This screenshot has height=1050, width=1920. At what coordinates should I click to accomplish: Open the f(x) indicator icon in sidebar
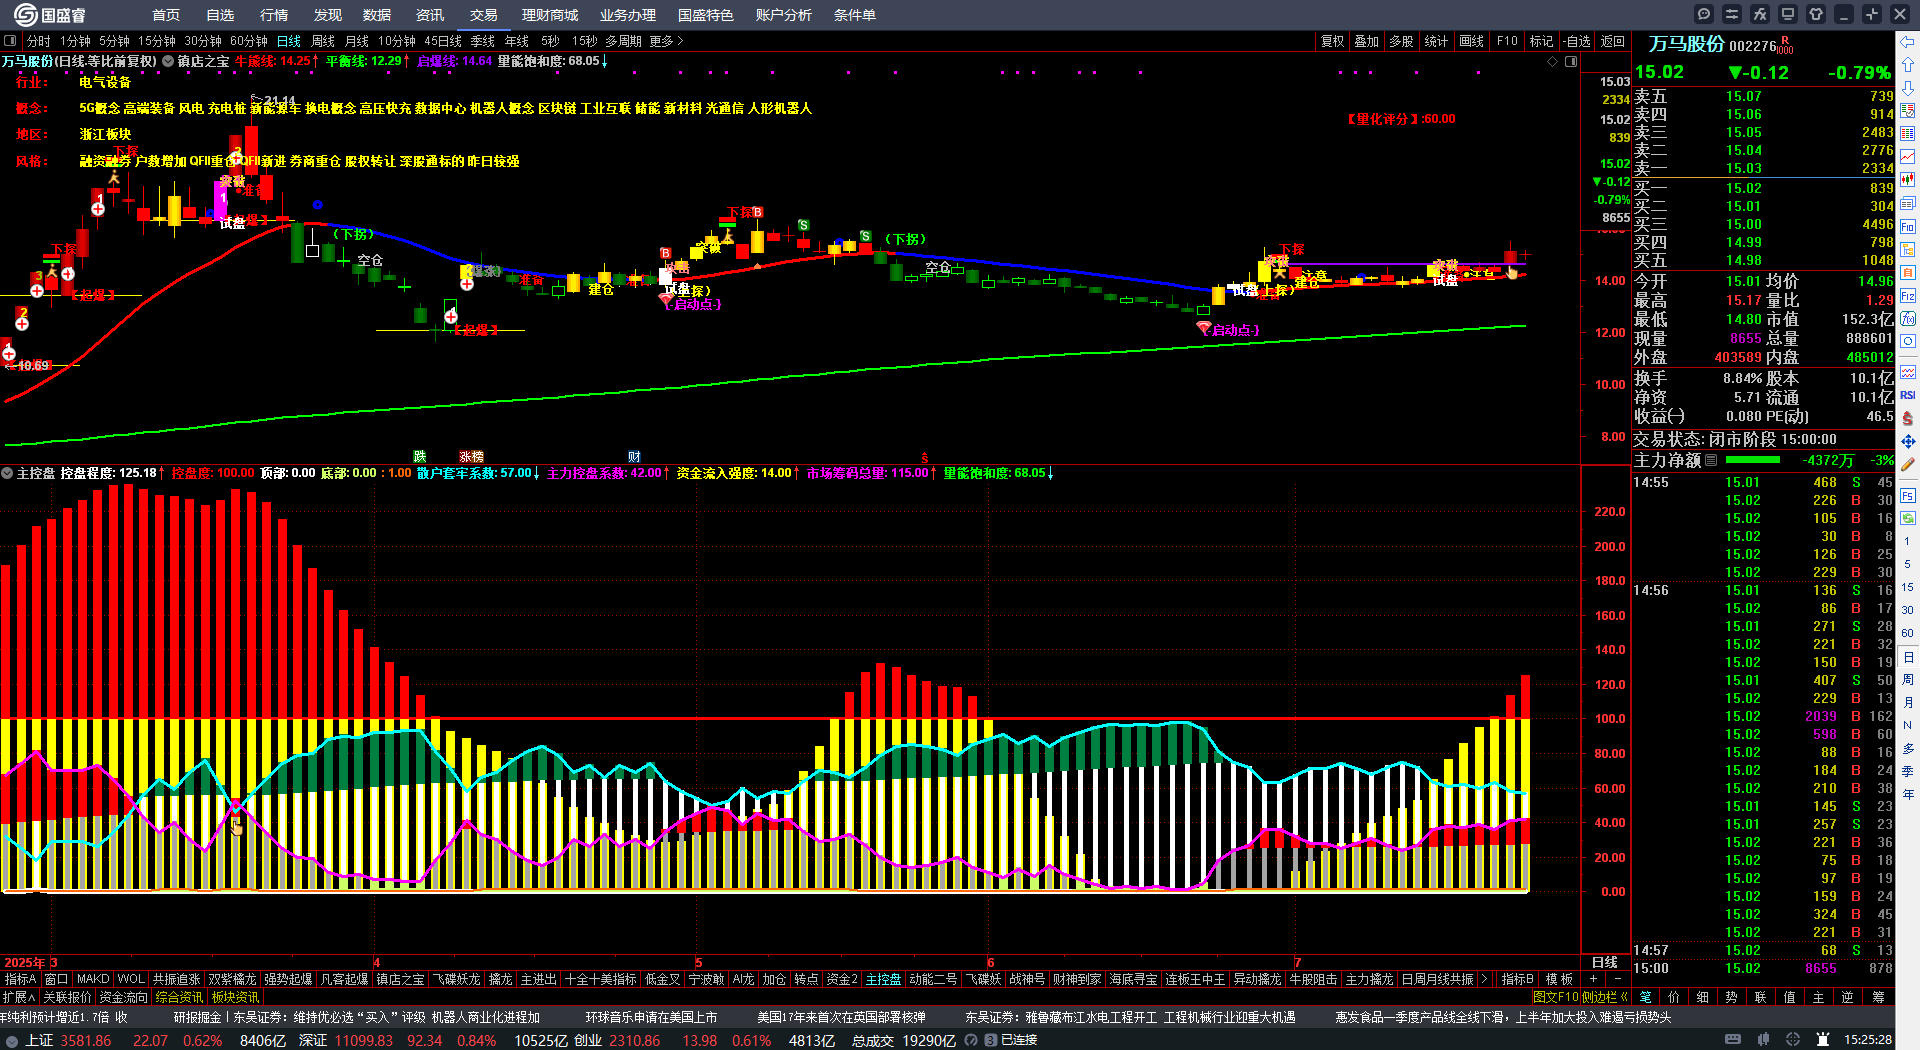[x=1908, y=319]
